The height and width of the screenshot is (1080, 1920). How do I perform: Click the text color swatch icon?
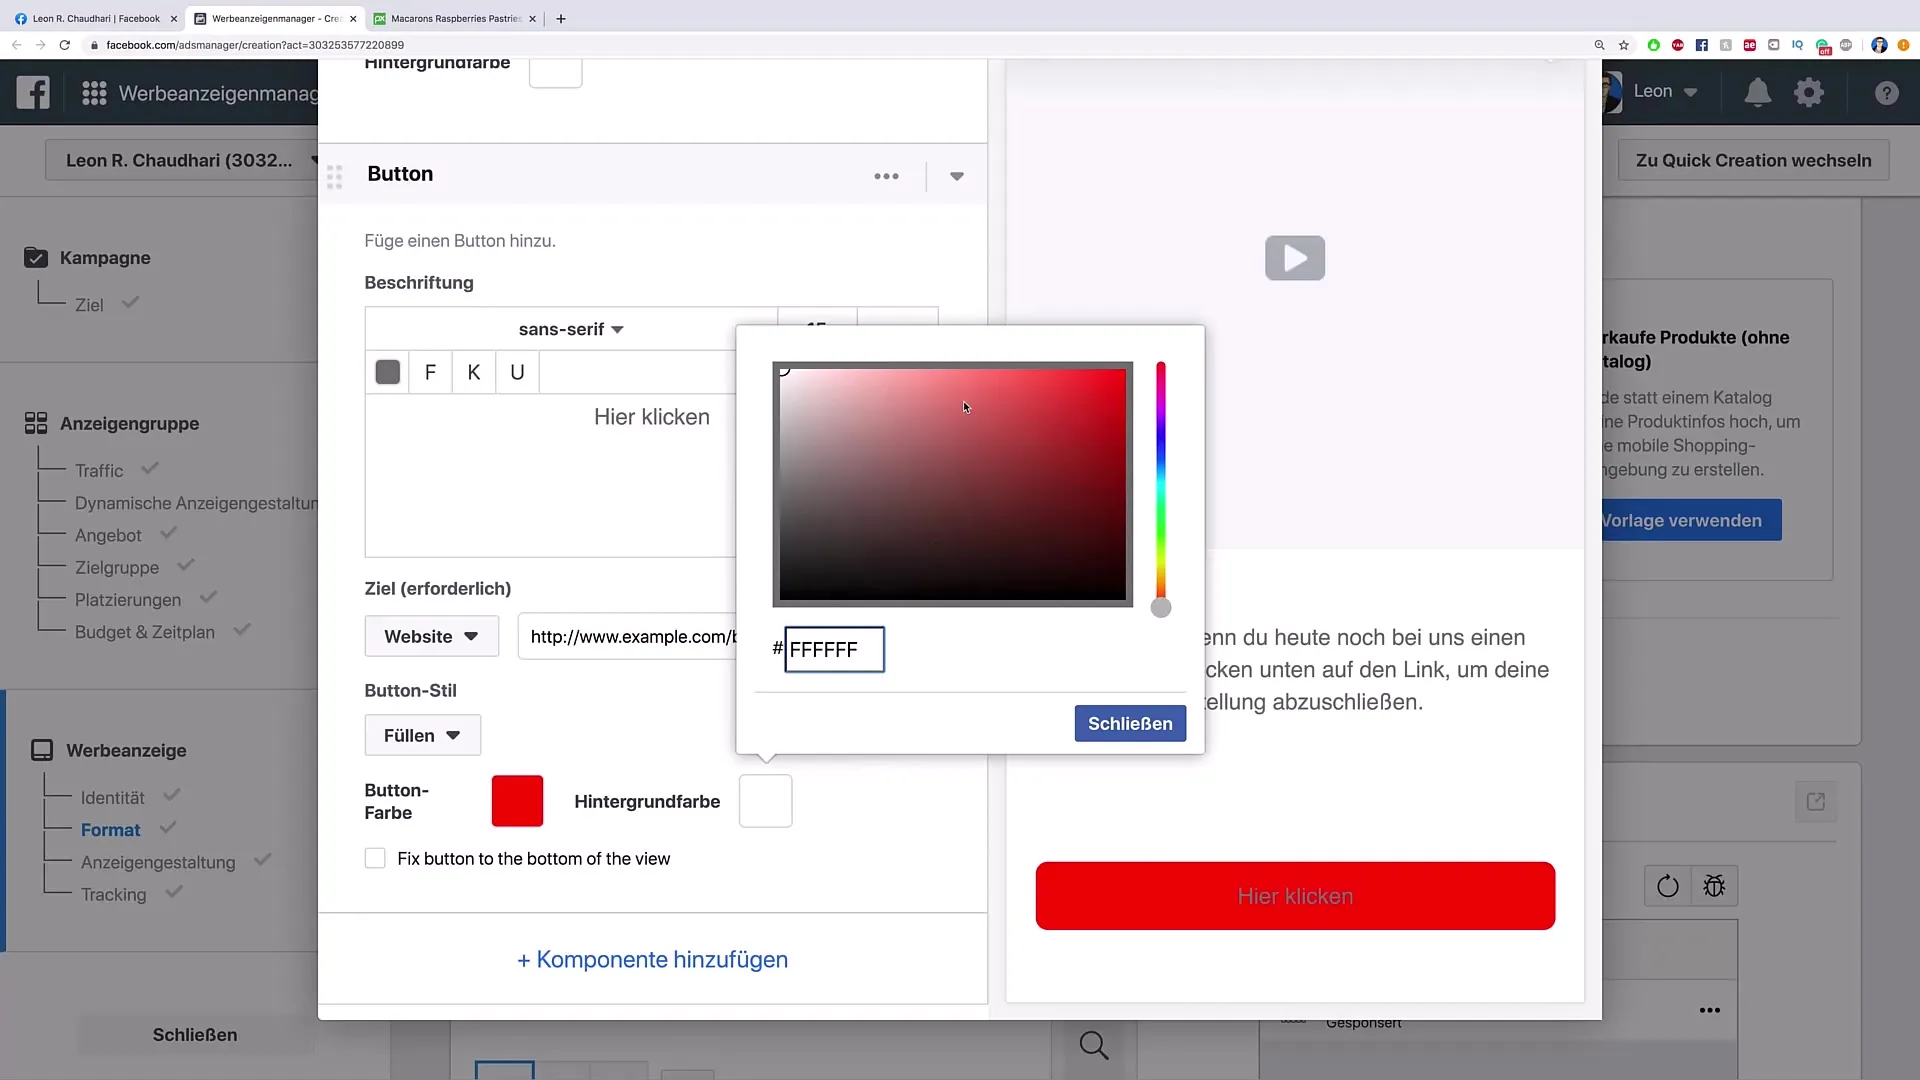point(388,372)
